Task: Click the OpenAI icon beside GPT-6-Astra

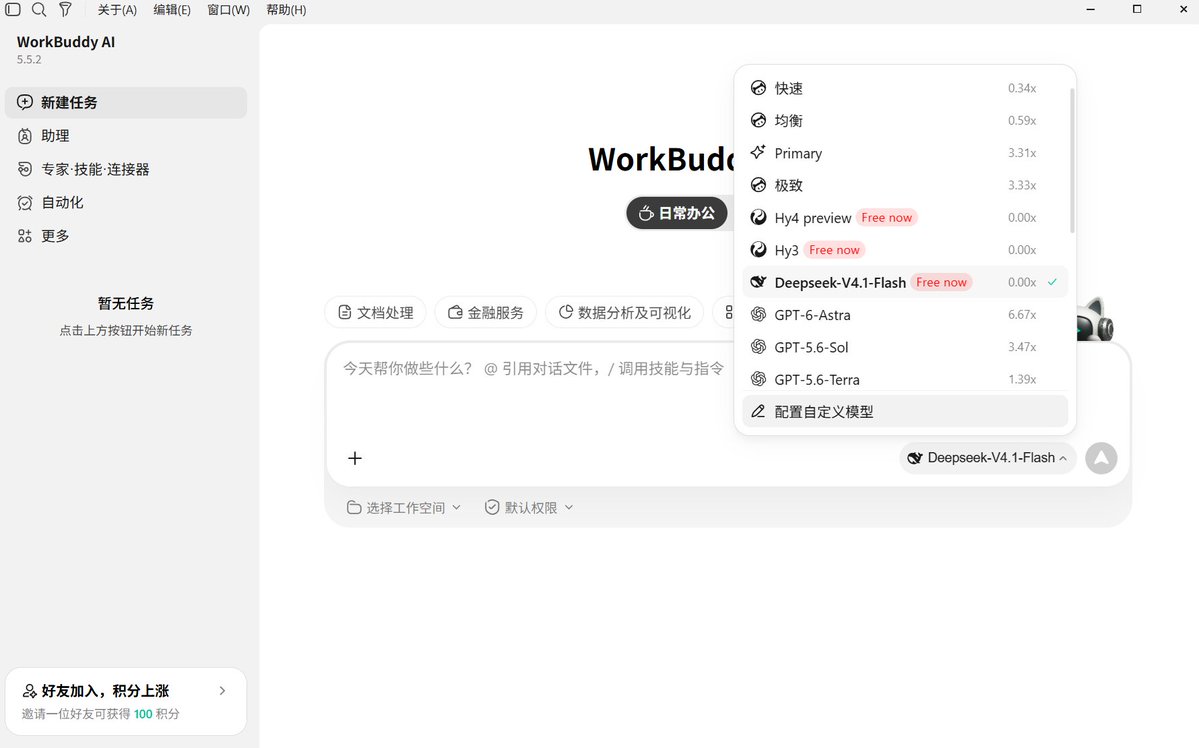Action: tap(758, 314)
